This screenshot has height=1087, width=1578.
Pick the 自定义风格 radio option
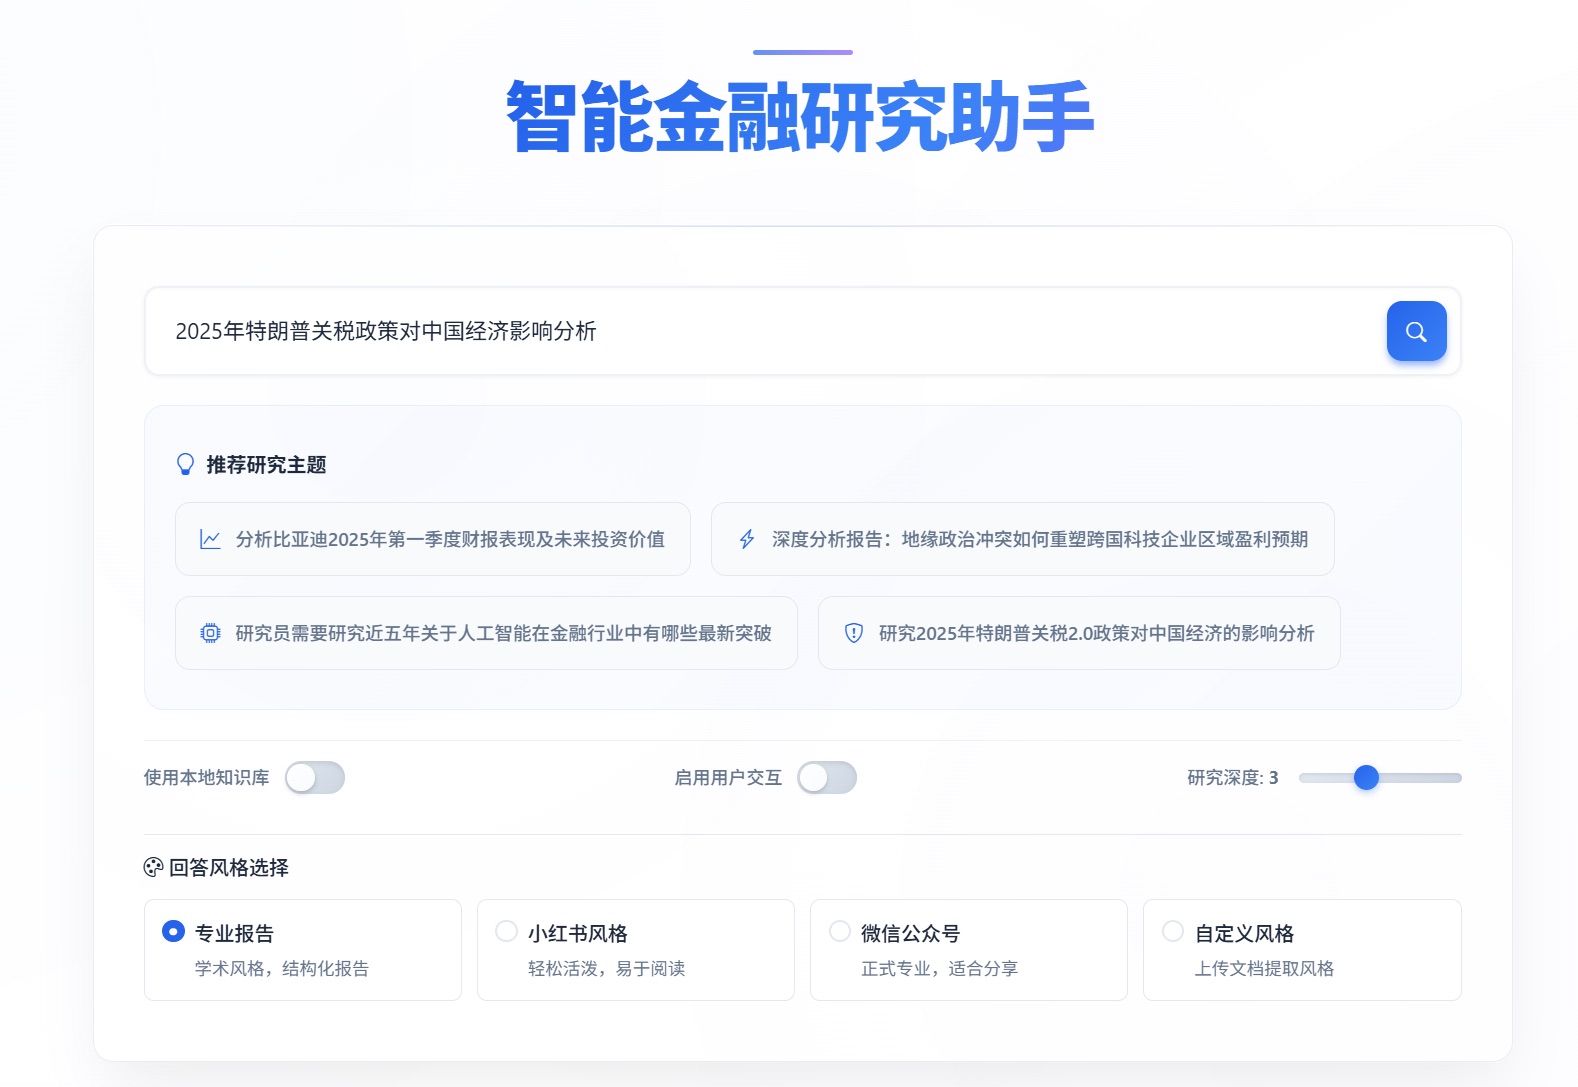coord(1173,931)
